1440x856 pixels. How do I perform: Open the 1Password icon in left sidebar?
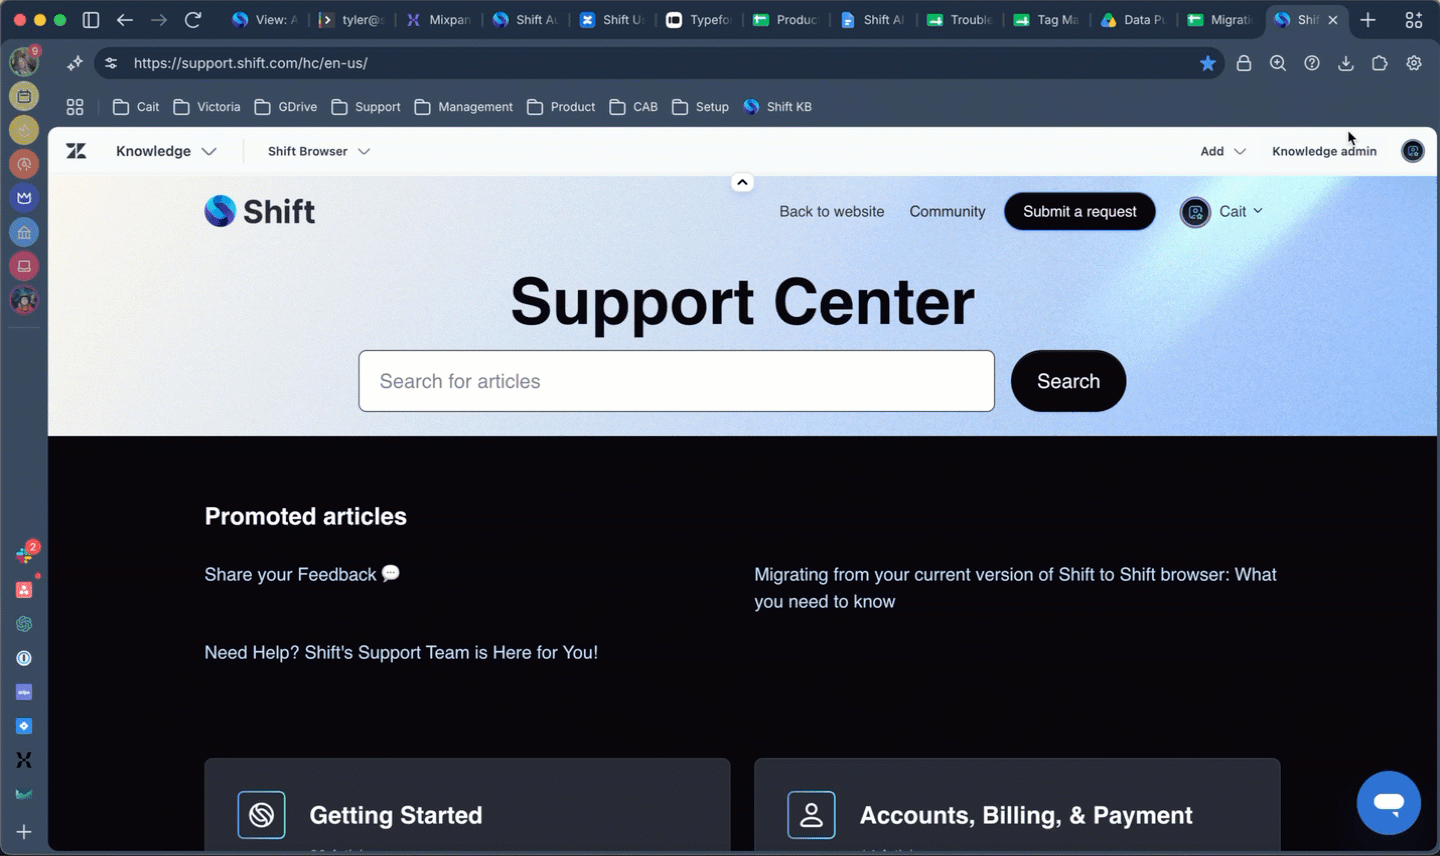coord(24,658)
